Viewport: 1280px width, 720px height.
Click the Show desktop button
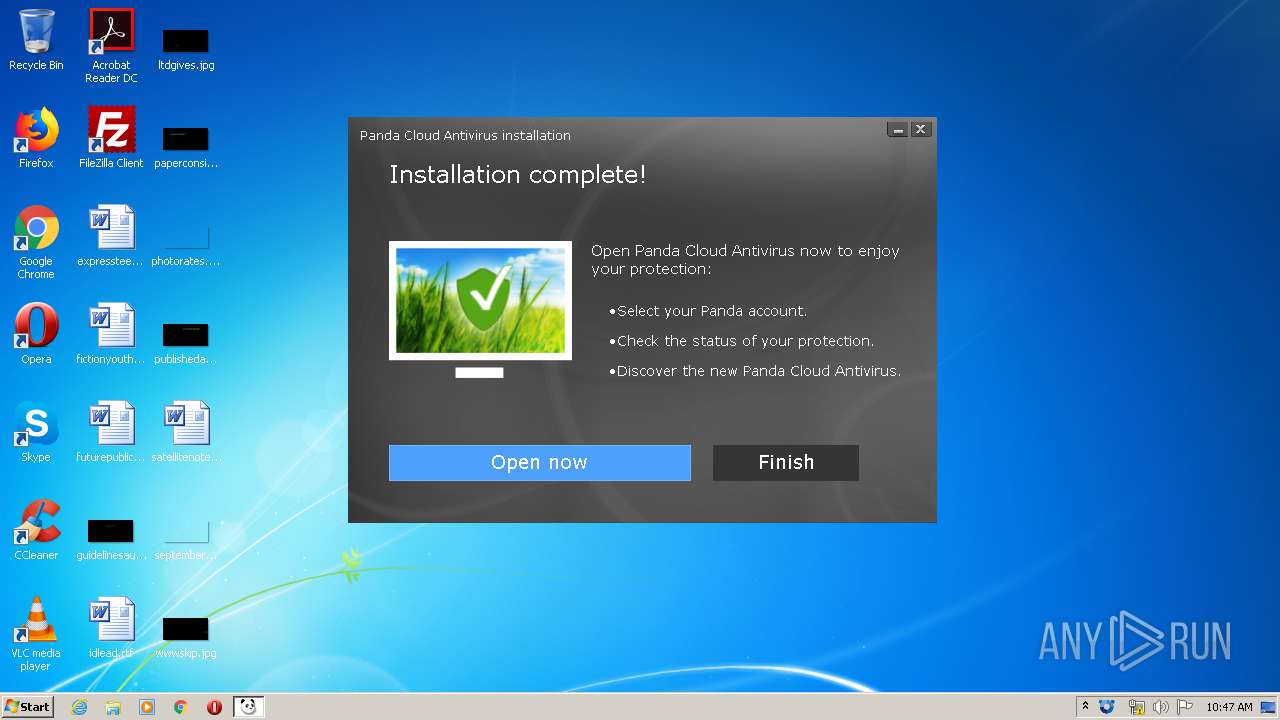(1269, 707)
